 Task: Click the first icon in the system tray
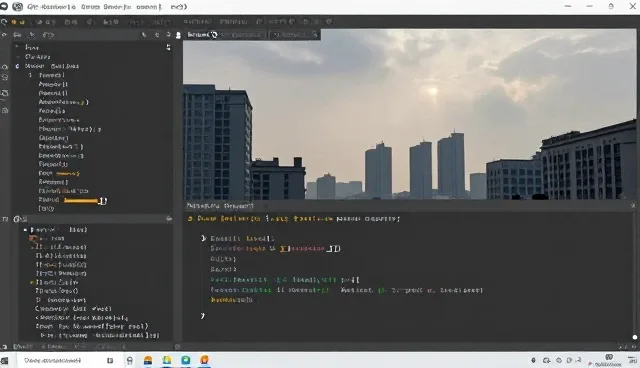point(533,360)
